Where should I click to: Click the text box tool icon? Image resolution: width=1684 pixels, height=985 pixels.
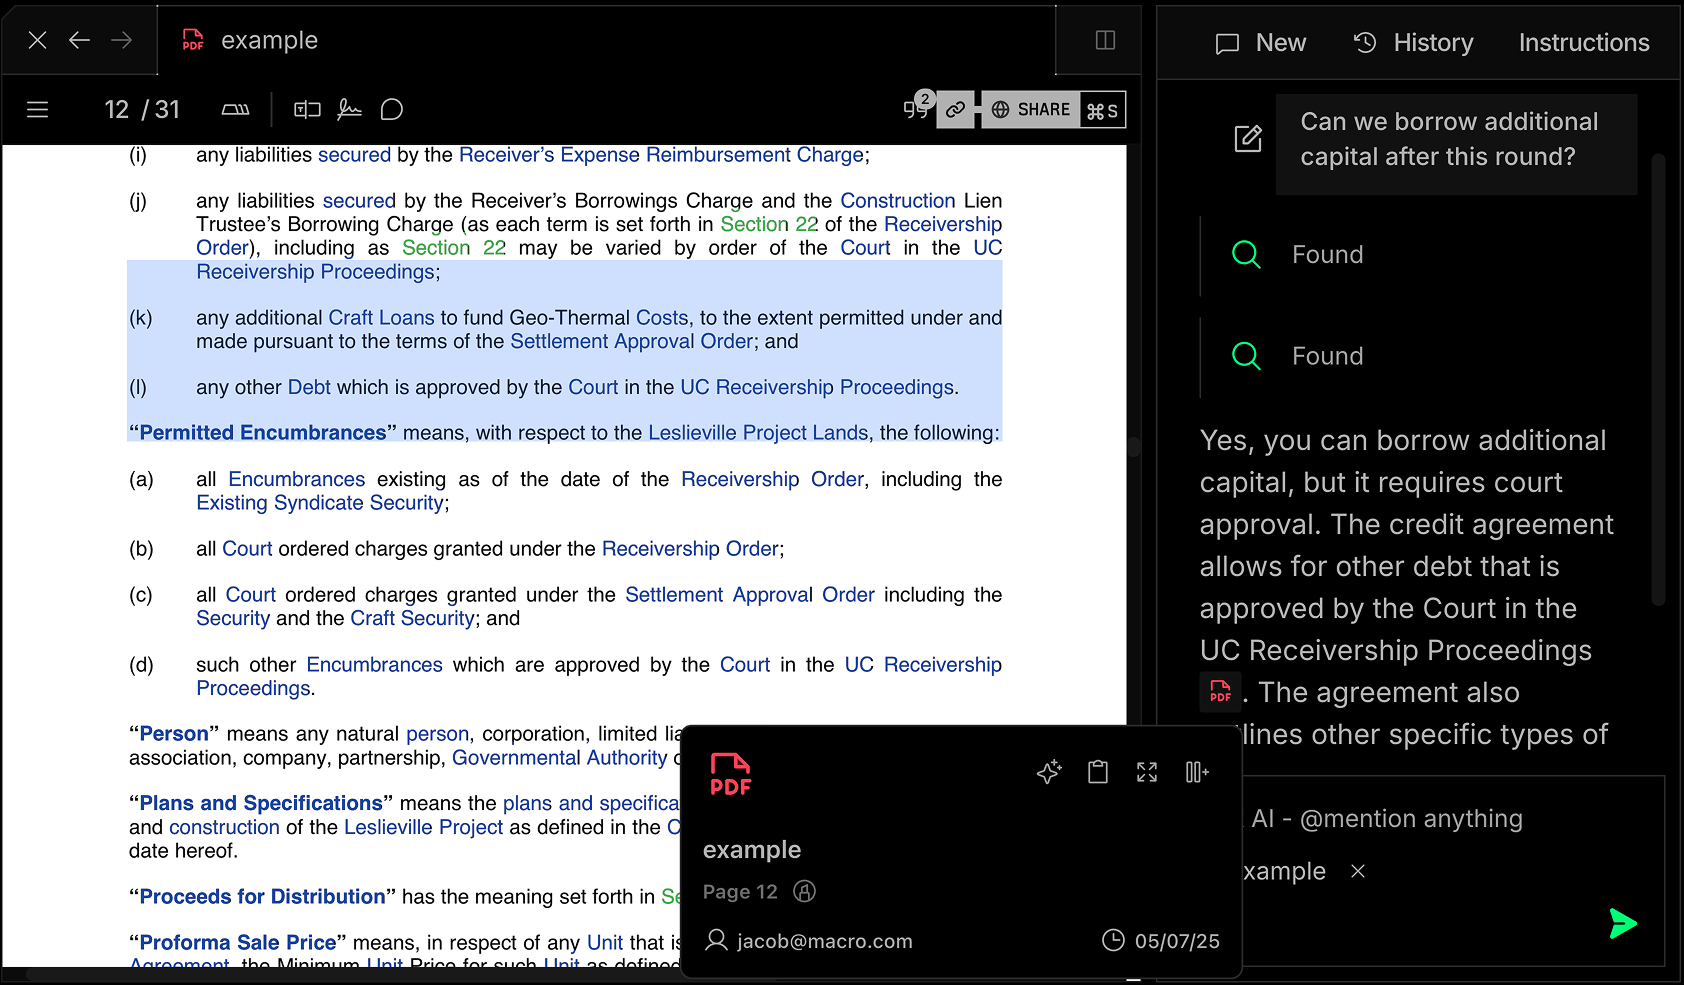(307, 110)
